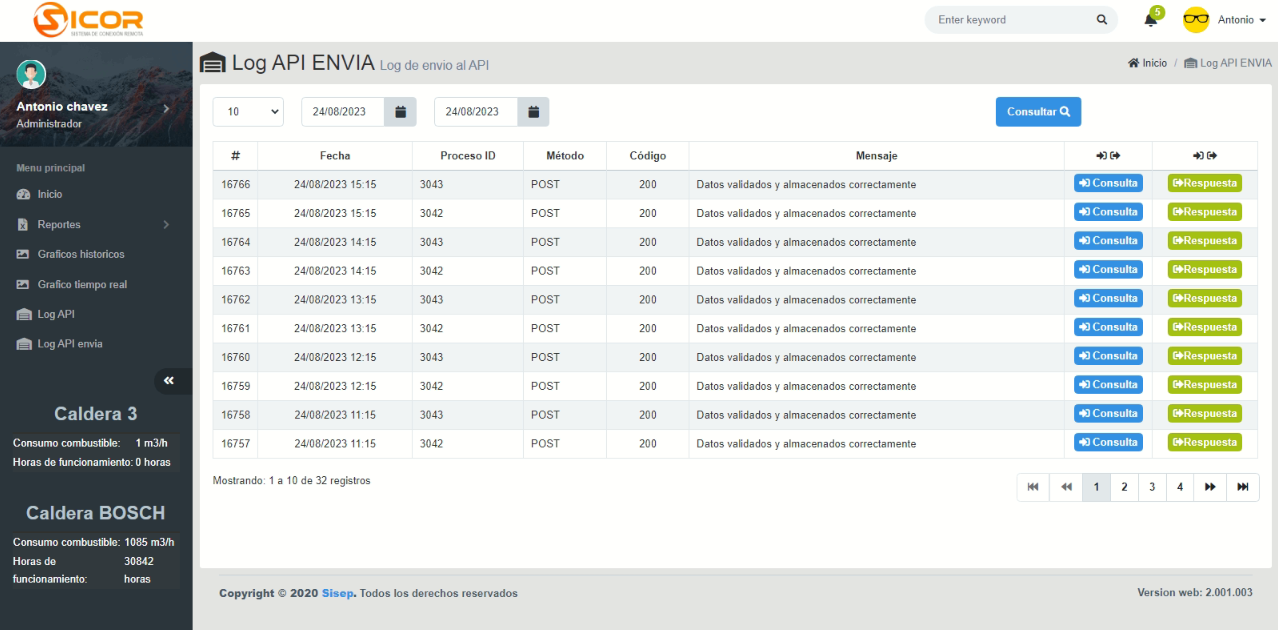
Task: Select Log API in sidebar menu
Action: point(56,315)
